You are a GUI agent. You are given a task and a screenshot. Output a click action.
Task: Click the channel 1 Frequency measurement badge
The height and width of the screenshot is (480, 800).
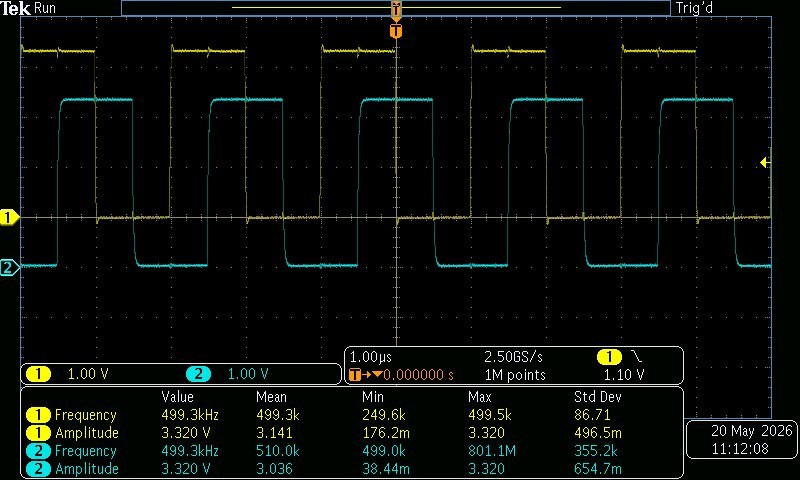(38, 415)
